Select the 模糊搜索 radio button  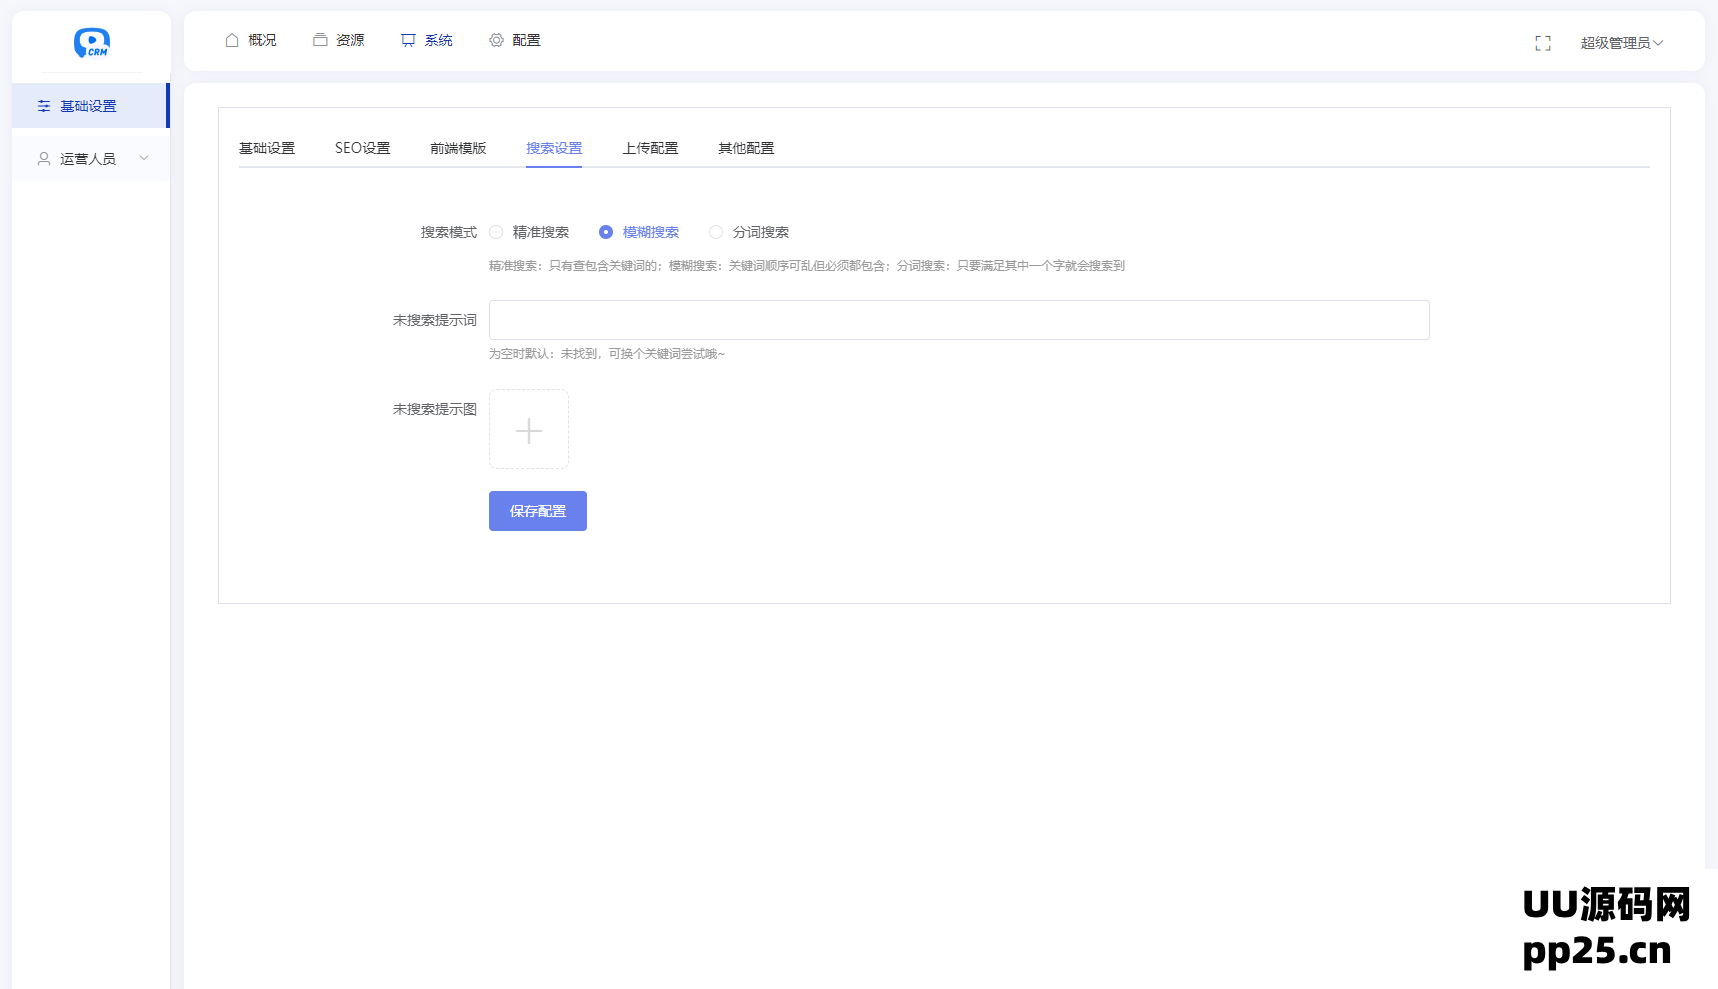(x=606, y=231)
